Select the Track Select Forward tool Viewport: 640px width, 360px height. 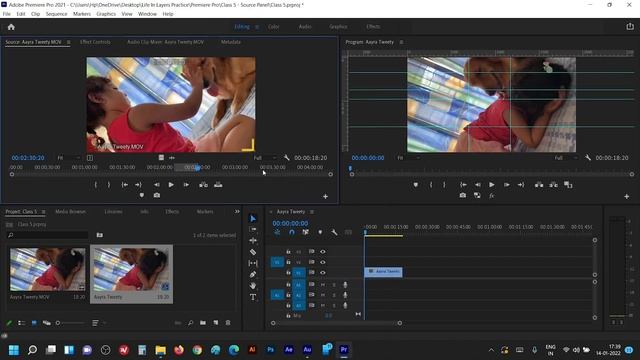click(253, 229)
